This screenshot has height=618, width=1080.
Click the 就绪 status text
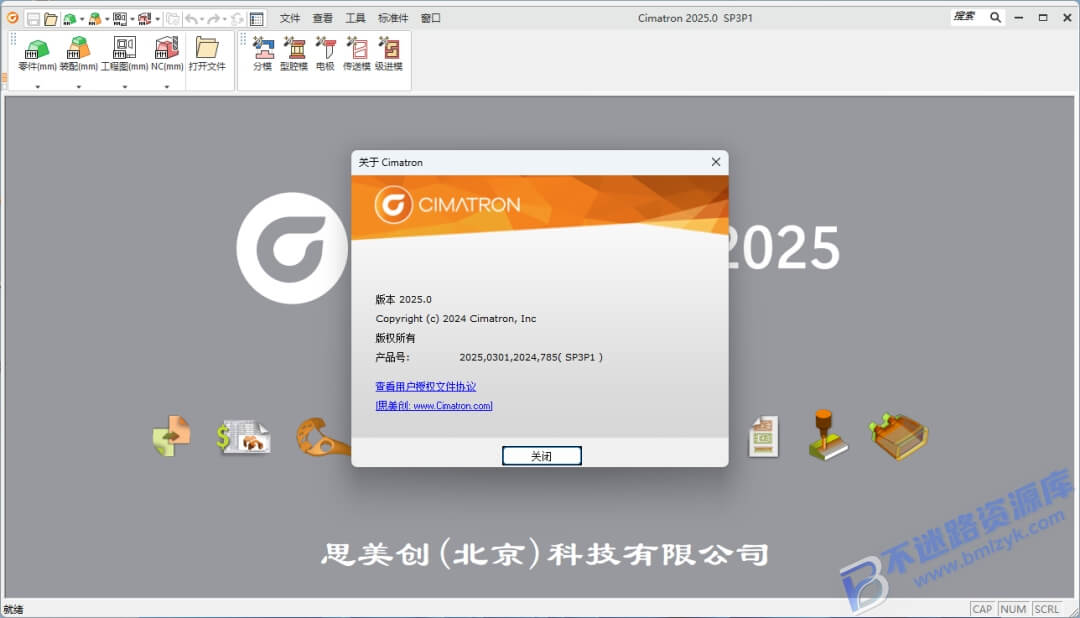[x=13, y=609]
